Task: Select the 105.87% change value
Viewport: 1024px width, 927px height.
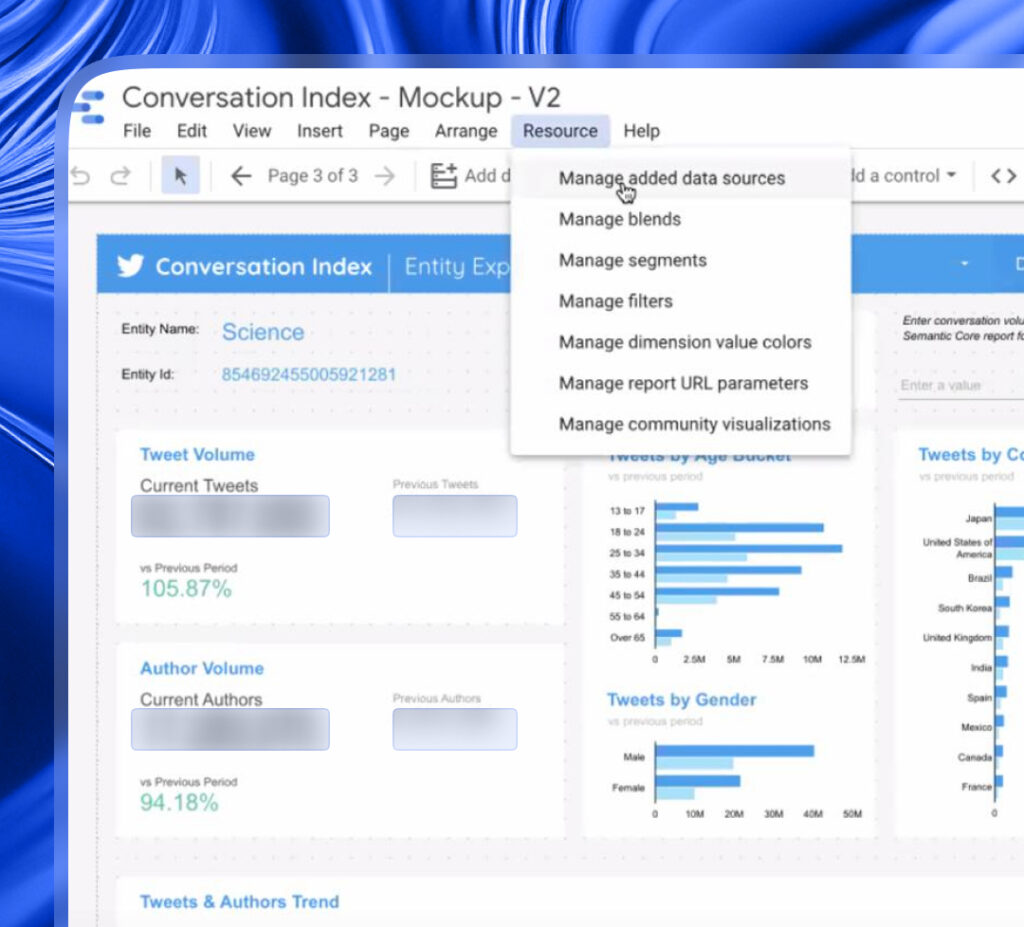Action: pyautogui.click(x=187, y=589)
